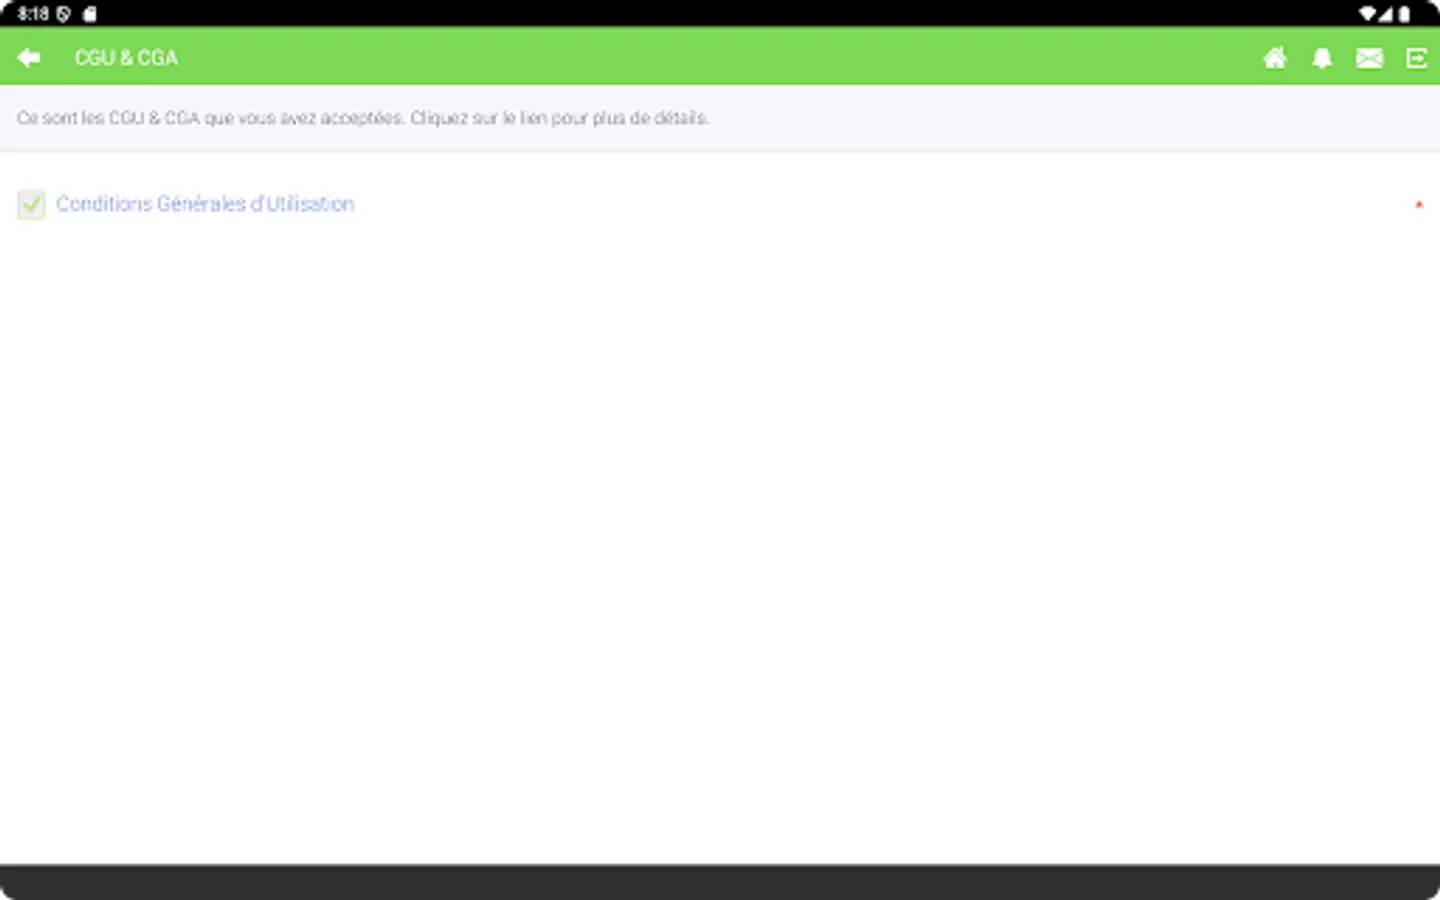Log out using the exit icon
Viewport: 1440px width, 900px height.
[1417, 57]
